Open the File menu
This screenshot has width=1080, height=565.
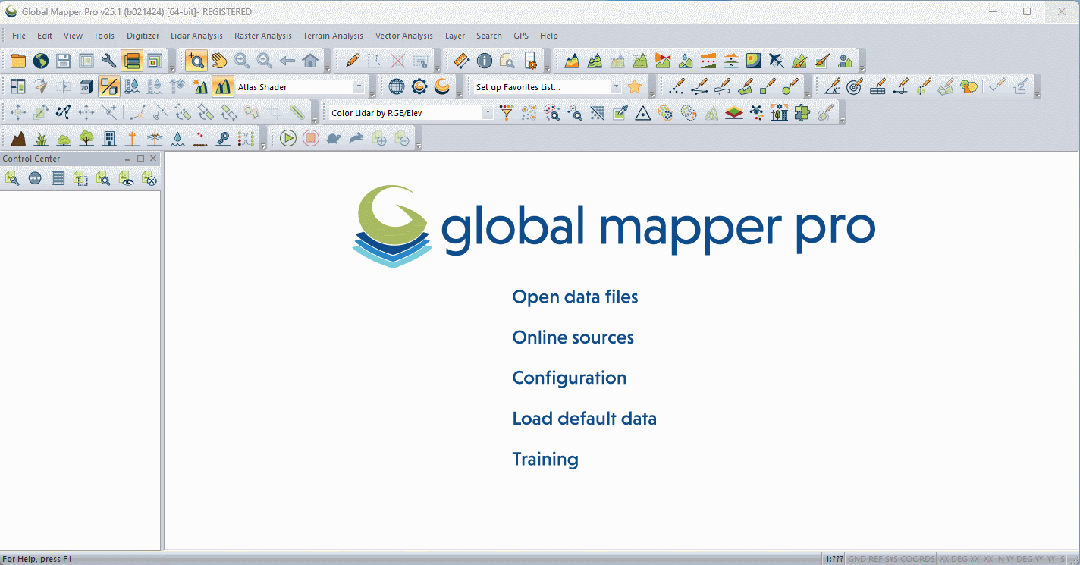click(19, 36)
